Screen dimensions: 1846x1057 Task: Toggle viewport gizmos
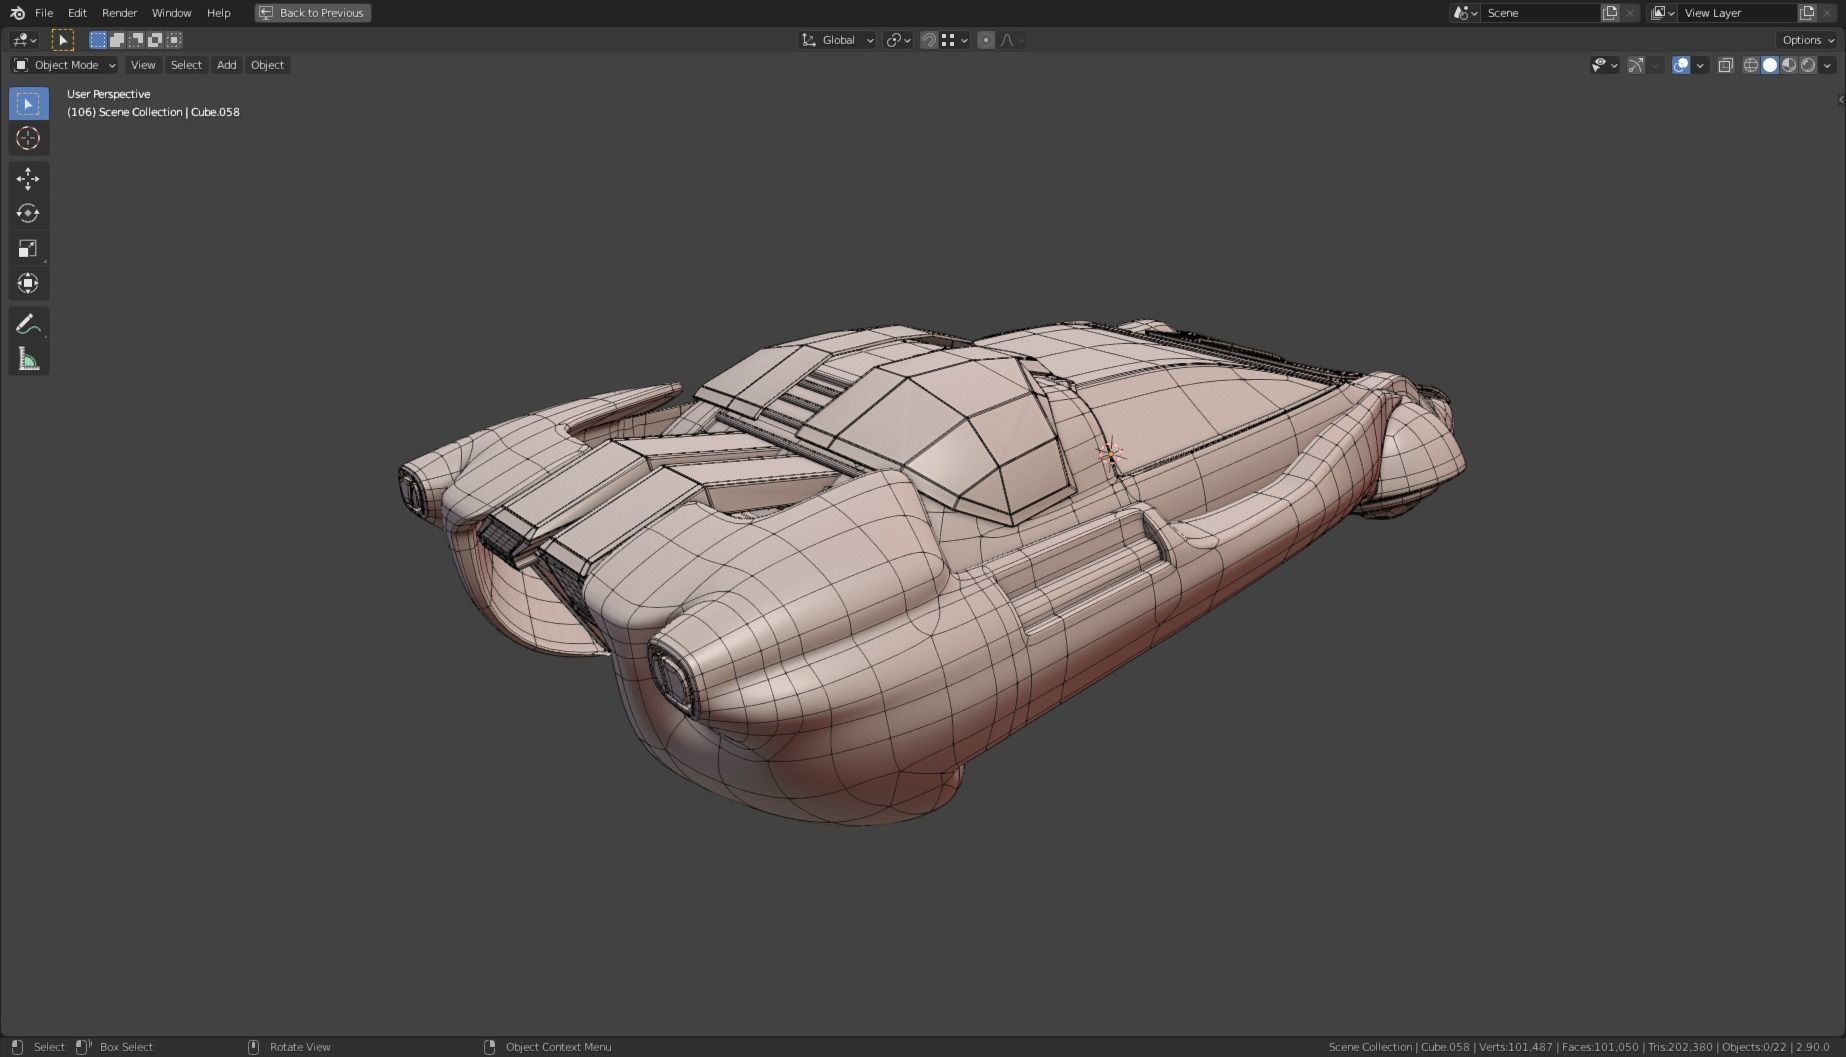(1636, 65)
